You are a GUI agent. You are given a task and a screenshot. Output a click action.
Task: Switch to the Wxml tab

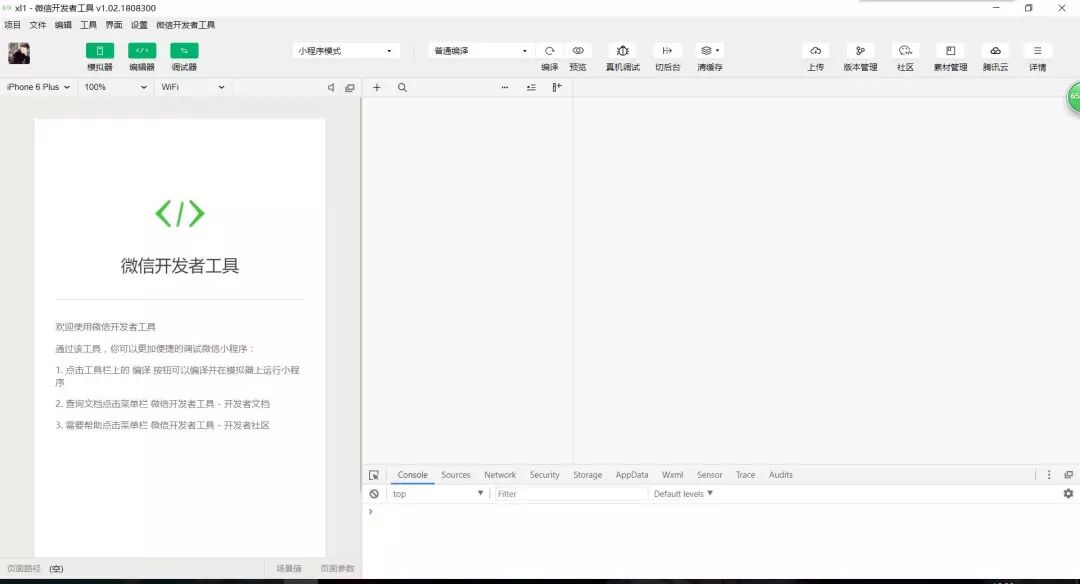point(672,475)
